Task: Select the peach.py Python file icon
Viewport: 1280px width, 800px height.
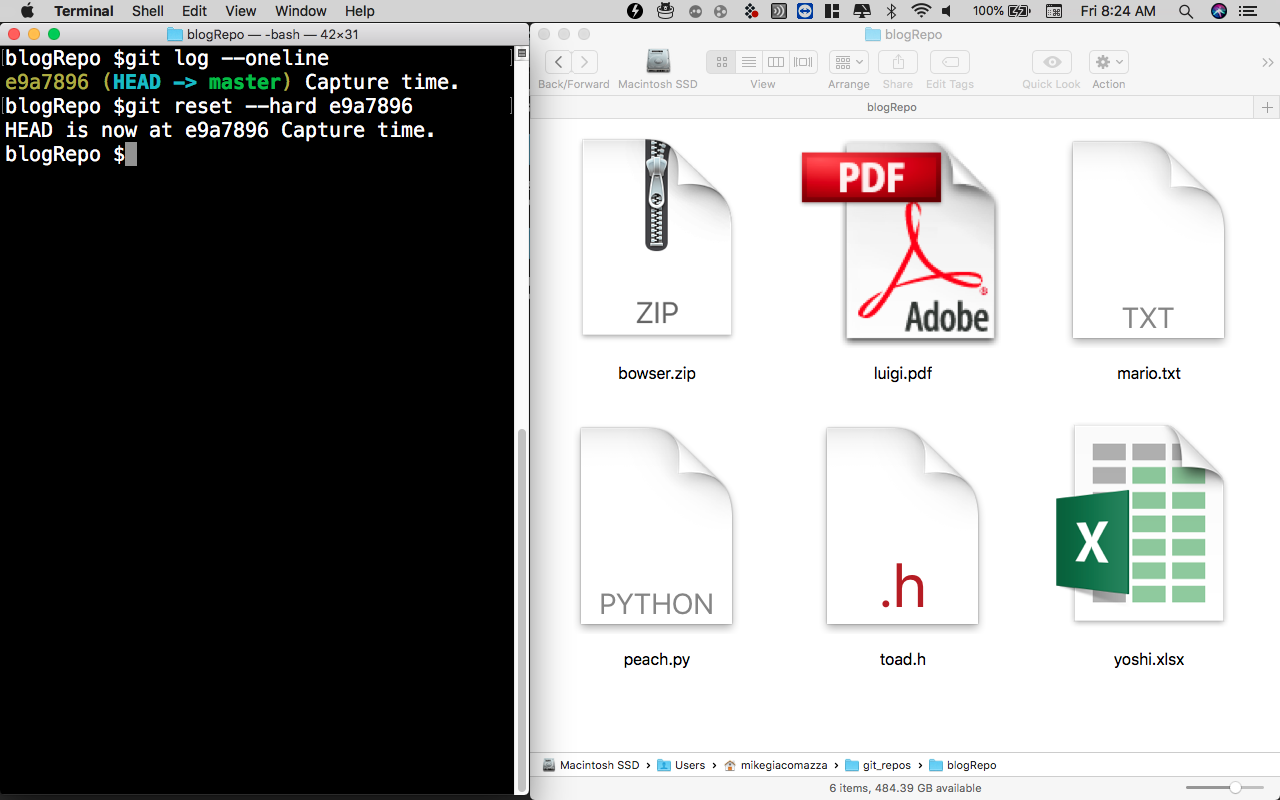Action: 656,526
